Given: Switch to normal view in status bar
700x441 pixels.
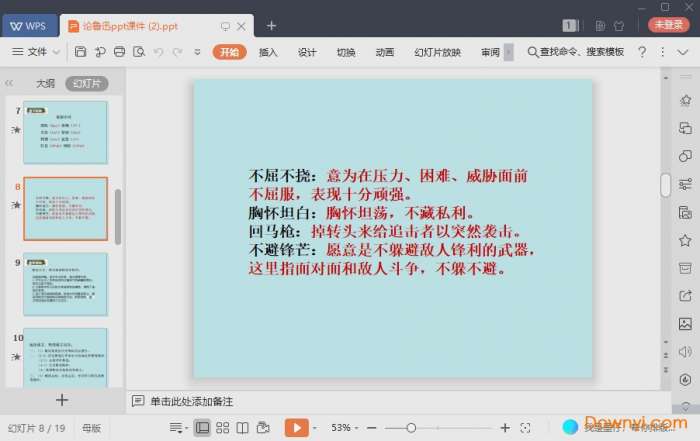Looking at the screenshot, I should coord(202,428).
